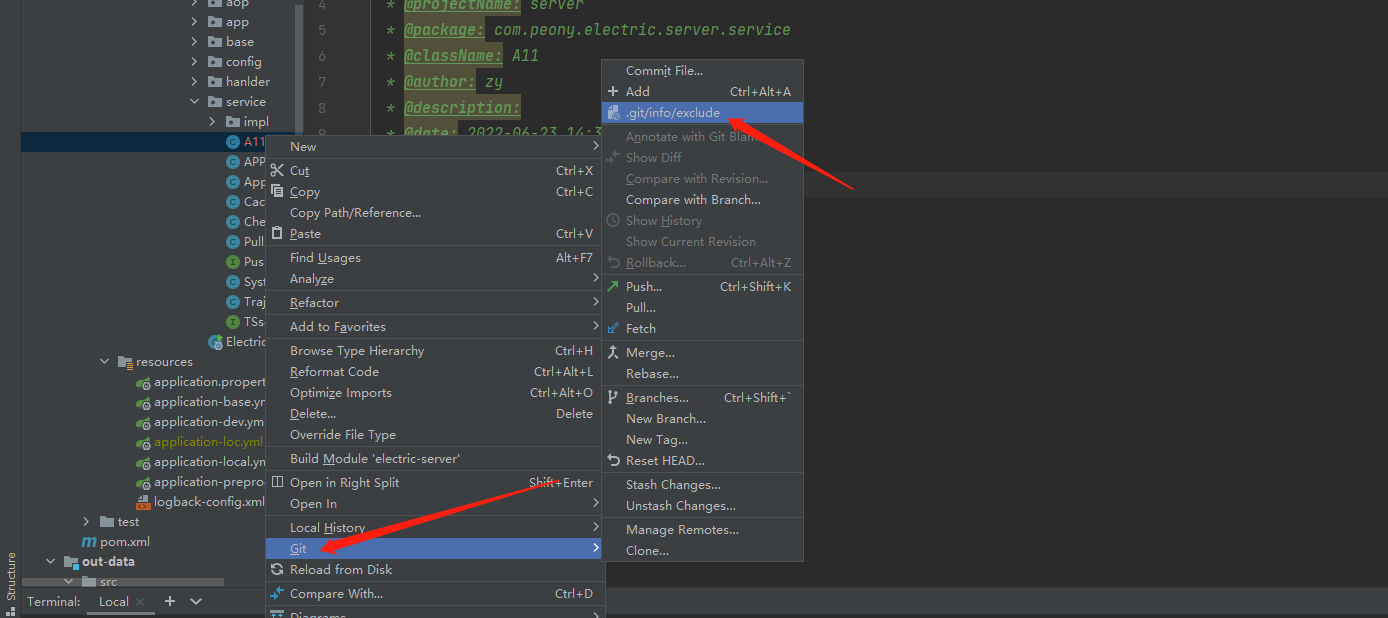The height and width of the screenshot is (618, 1388).
Task: Open the Local History submenu
Action: [x=434, y=527]
